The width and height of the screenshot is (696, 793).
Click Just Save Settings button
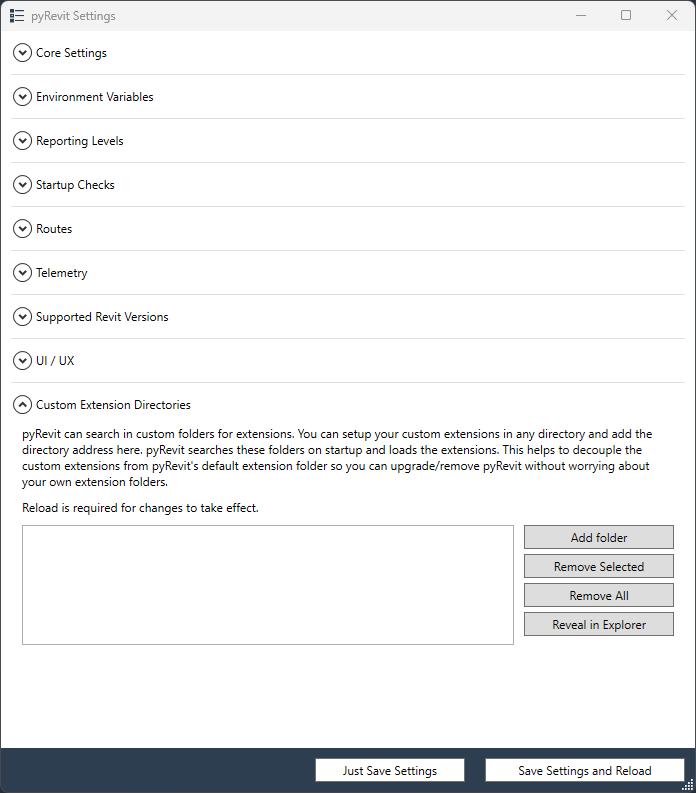(x=390, y=770)
